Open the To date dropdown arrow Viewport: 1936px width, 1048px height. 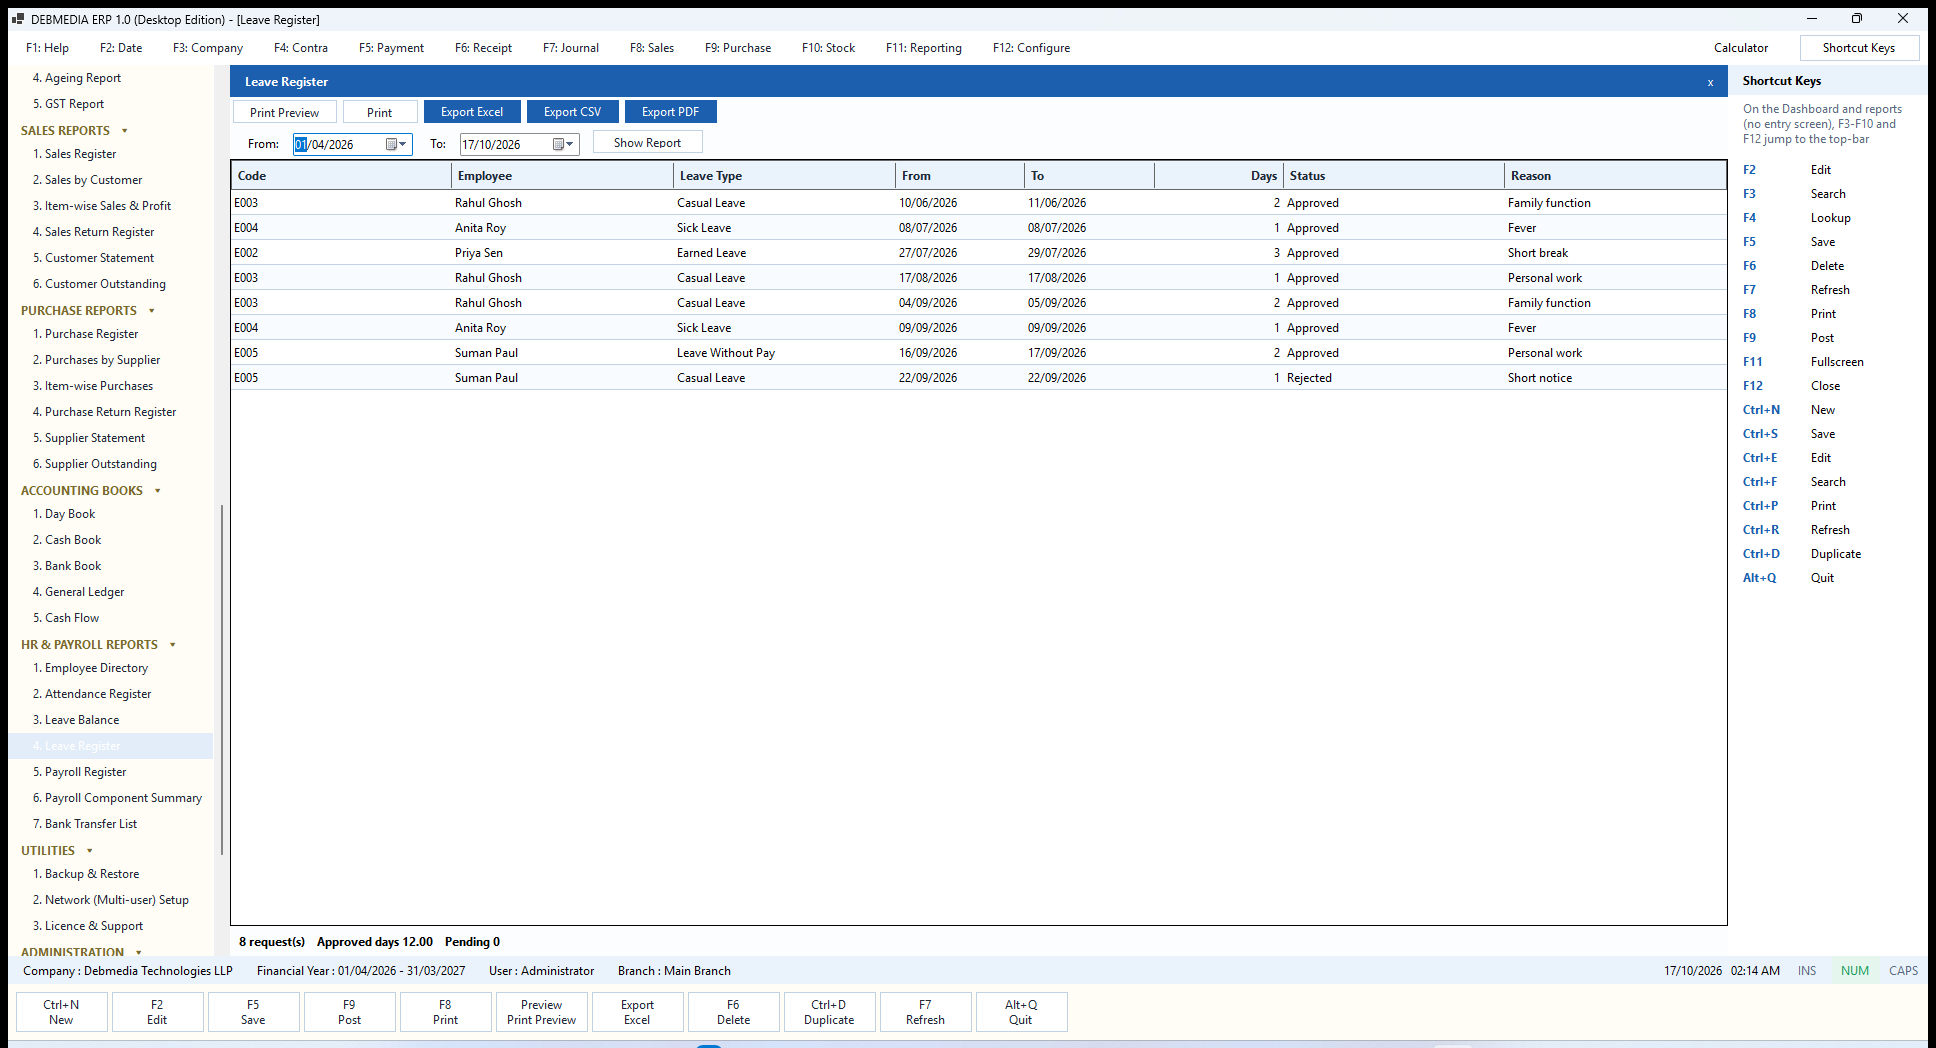tap(570, 144)
